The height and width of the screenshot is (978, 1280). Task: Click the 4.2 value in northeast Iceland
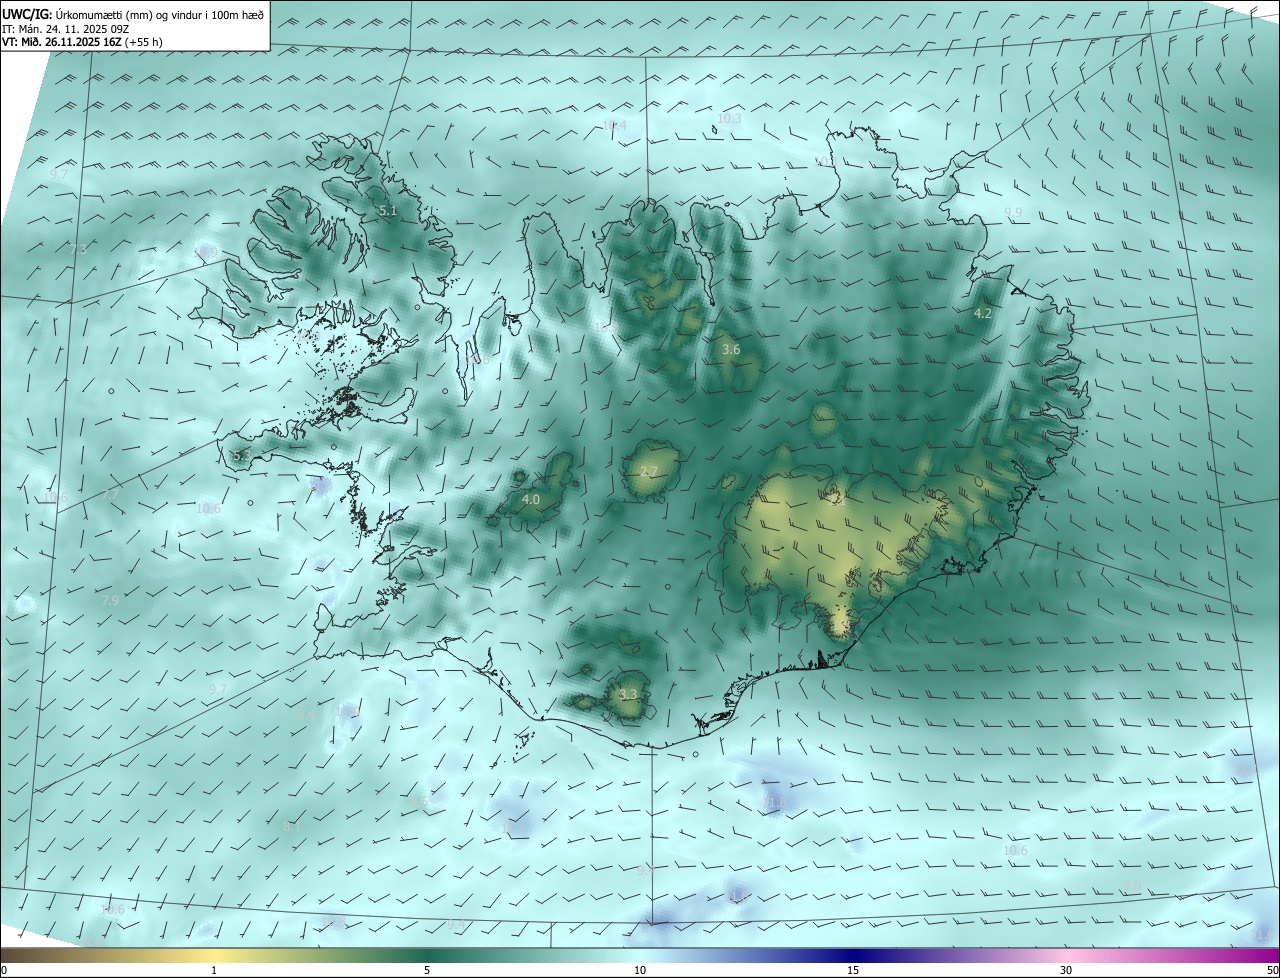[x=983, y=313]
